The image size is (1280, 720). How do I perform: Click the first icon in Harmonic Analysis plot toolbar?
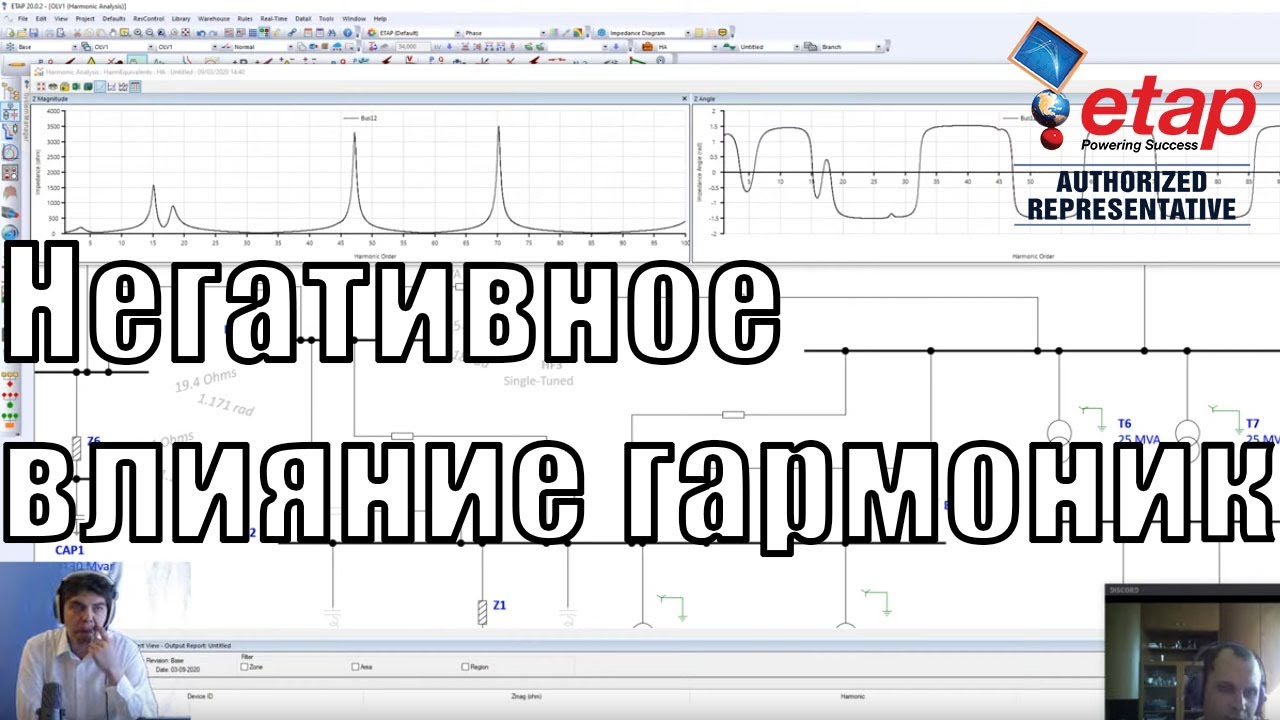tap(41, 86)
